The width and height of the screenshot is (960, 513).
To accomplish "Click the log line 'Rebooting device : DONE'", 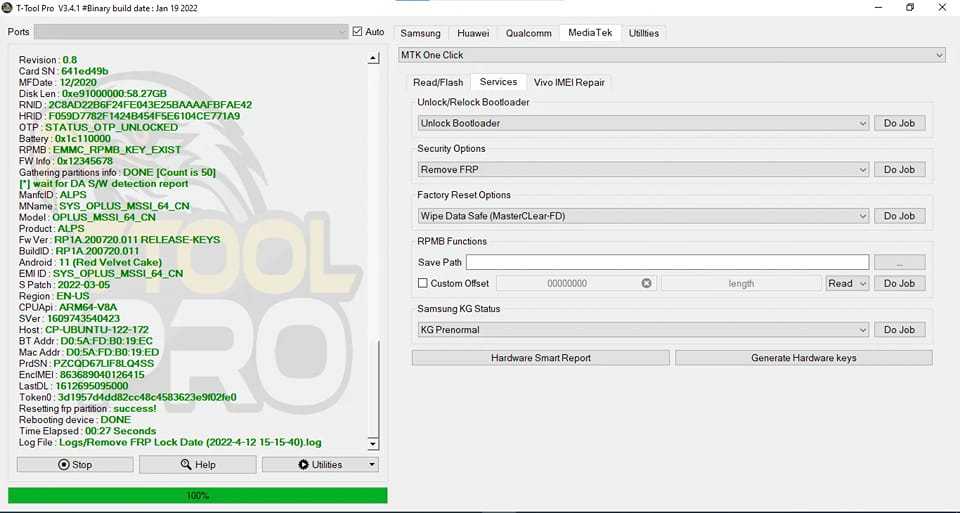I will [75, 420].
